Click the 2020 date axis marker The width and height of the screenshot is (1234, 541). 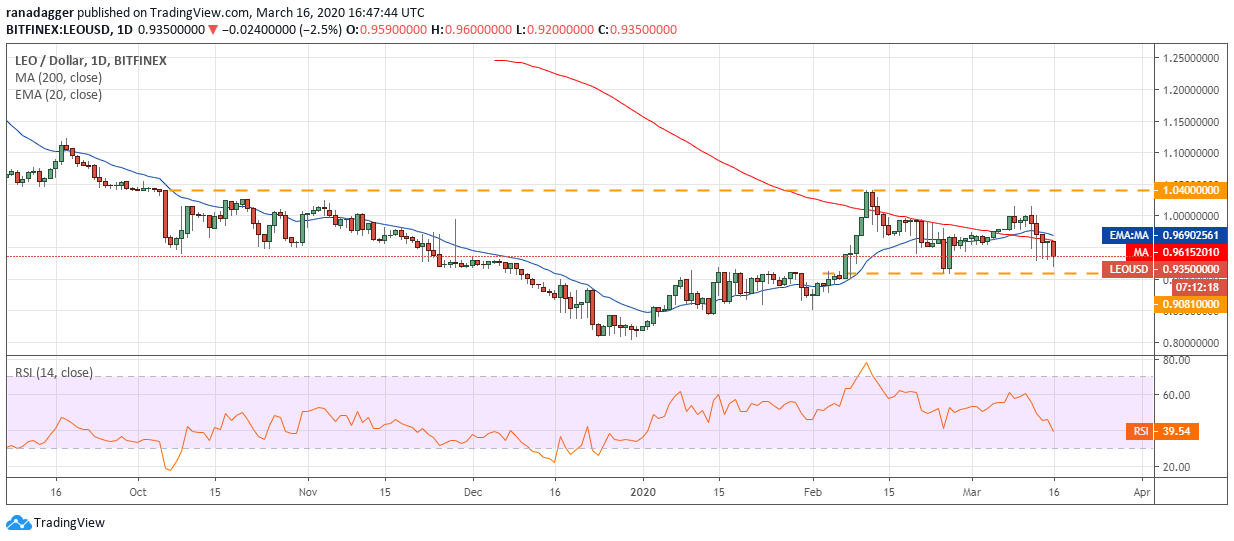pos(643,493)
